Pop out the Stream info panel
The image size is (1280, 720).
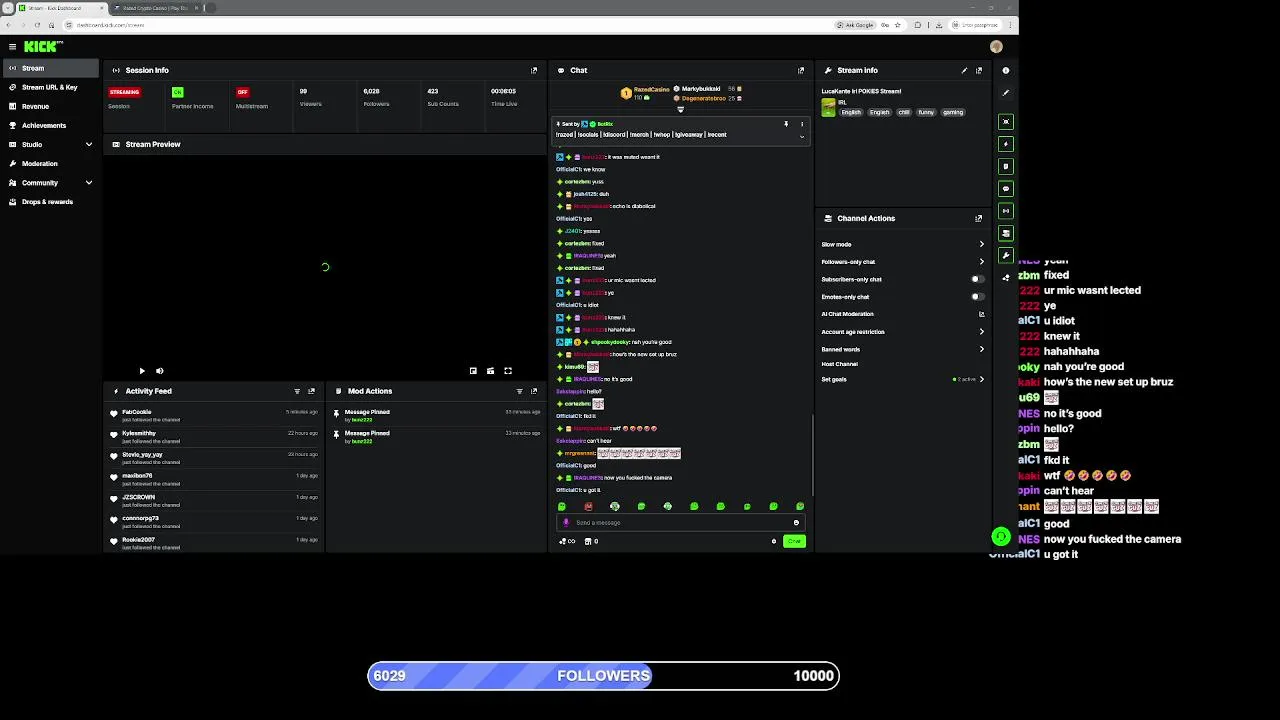[x=979, y=70]
